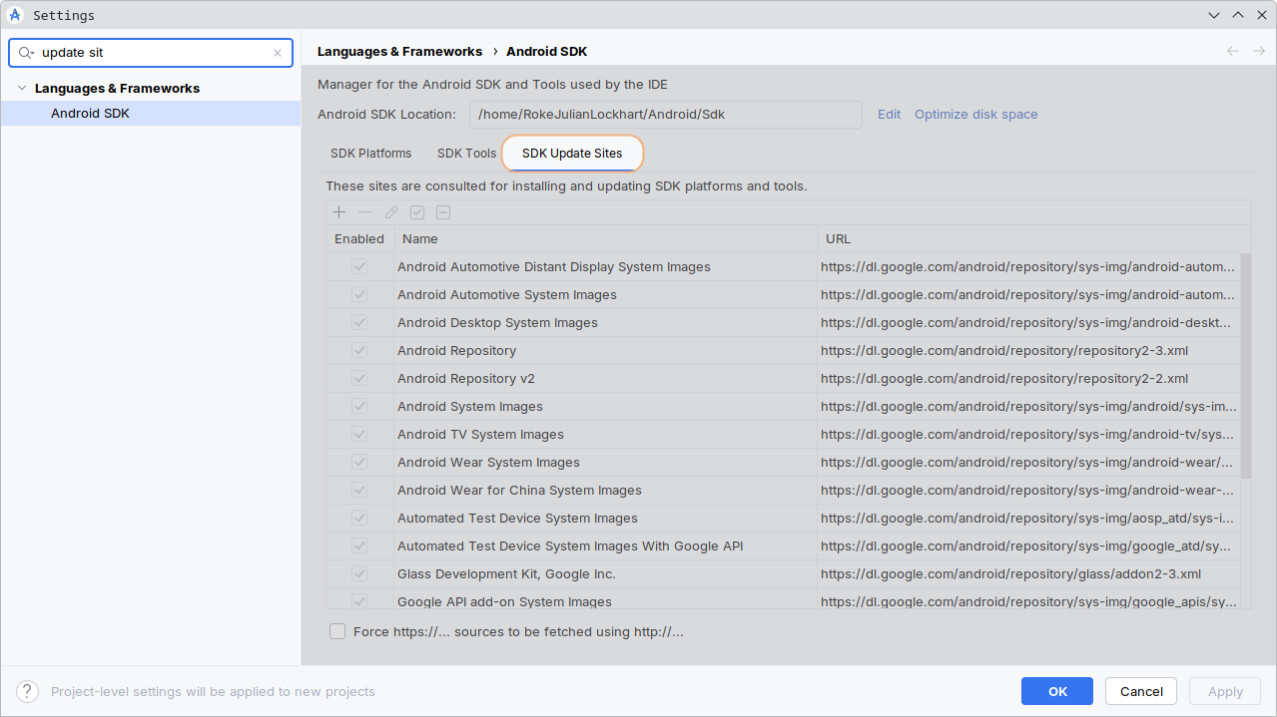Click the Edit SDK location link
Screen dimensions: 1277x717
(889, 114)
